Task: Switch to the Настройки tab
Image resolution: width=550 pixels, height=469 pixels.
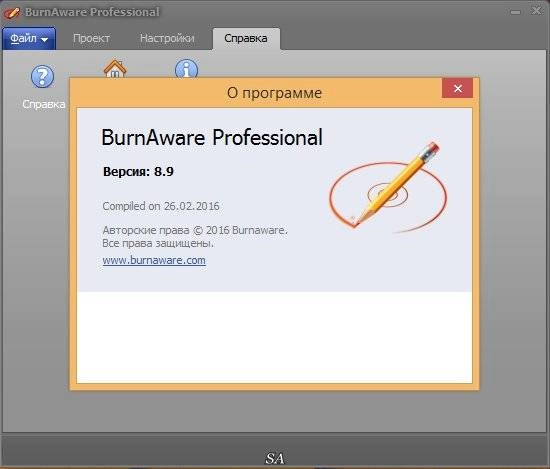Action: 167,38
